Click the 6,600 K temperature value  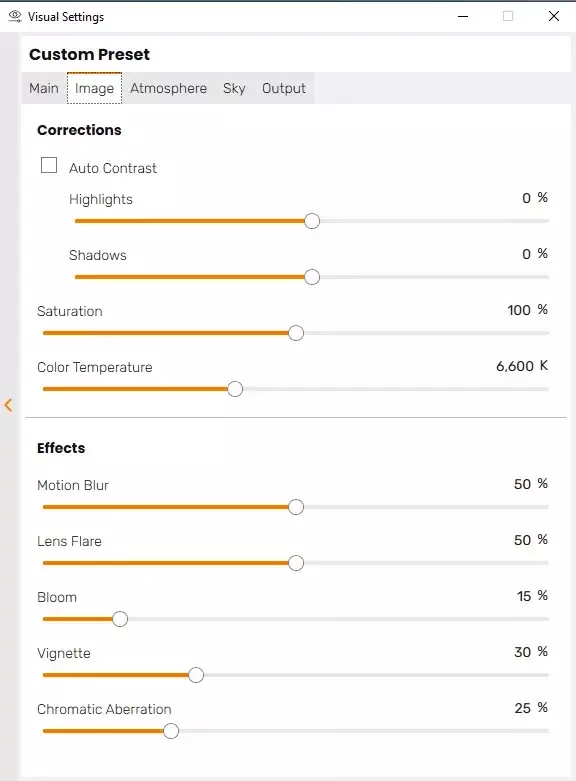point(522,366)
